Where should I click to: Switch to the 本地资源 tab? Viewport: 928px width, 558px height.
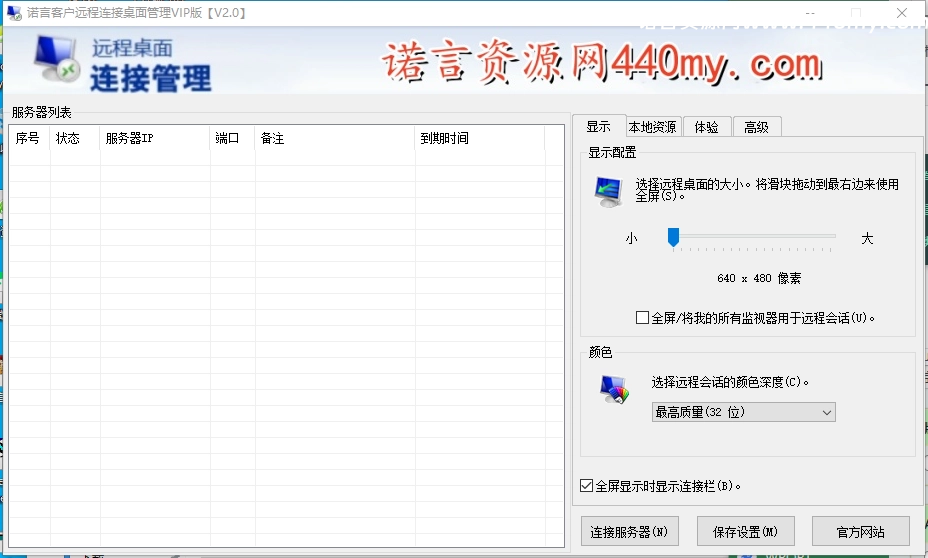652,127
